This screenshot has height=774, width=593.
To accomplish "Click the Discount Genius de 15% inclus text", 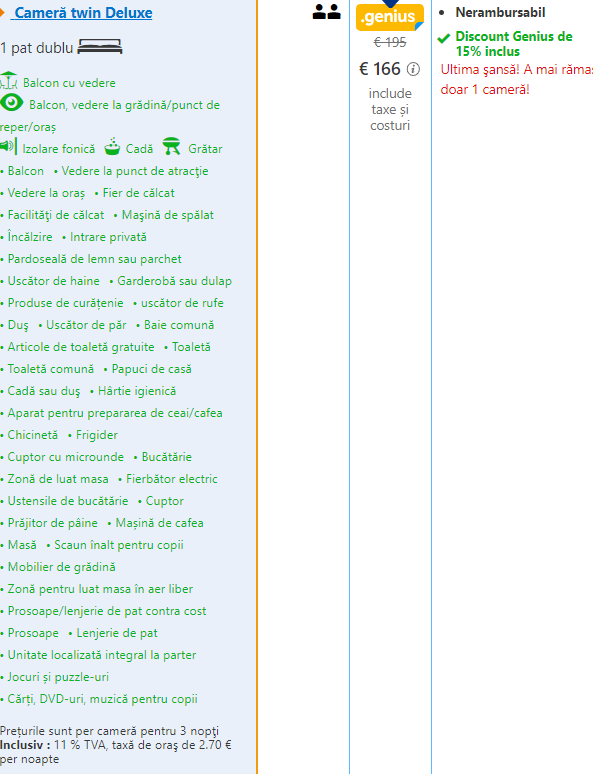I will (514, 44).
